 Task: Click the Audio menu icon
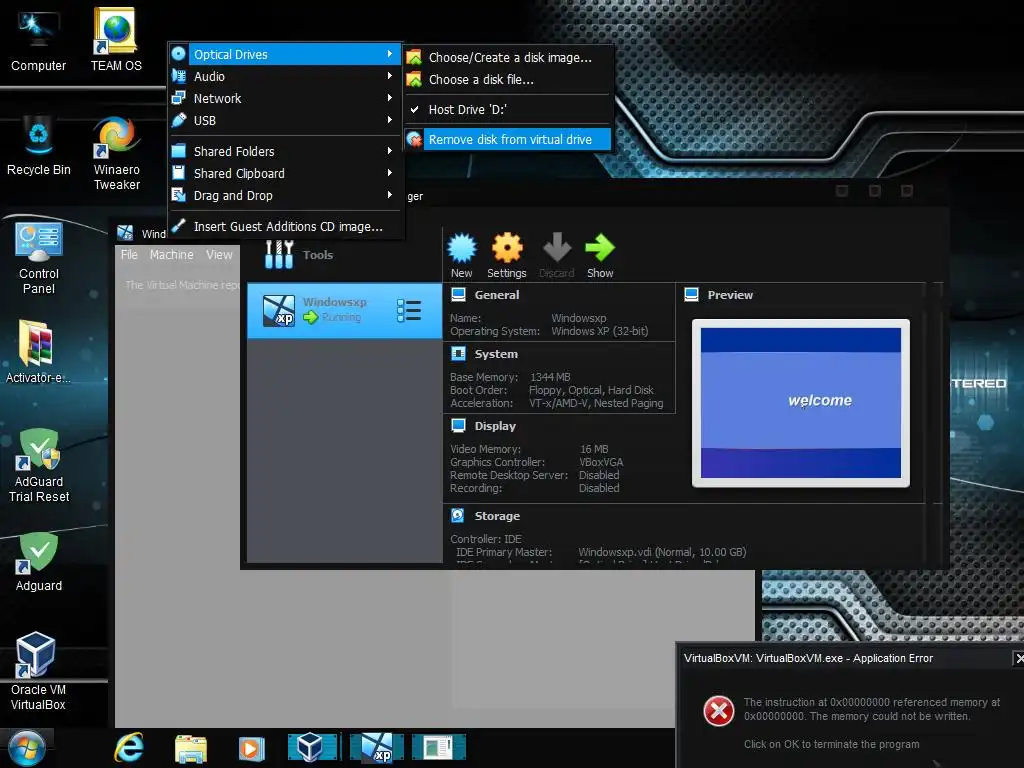tap(178, 76)
